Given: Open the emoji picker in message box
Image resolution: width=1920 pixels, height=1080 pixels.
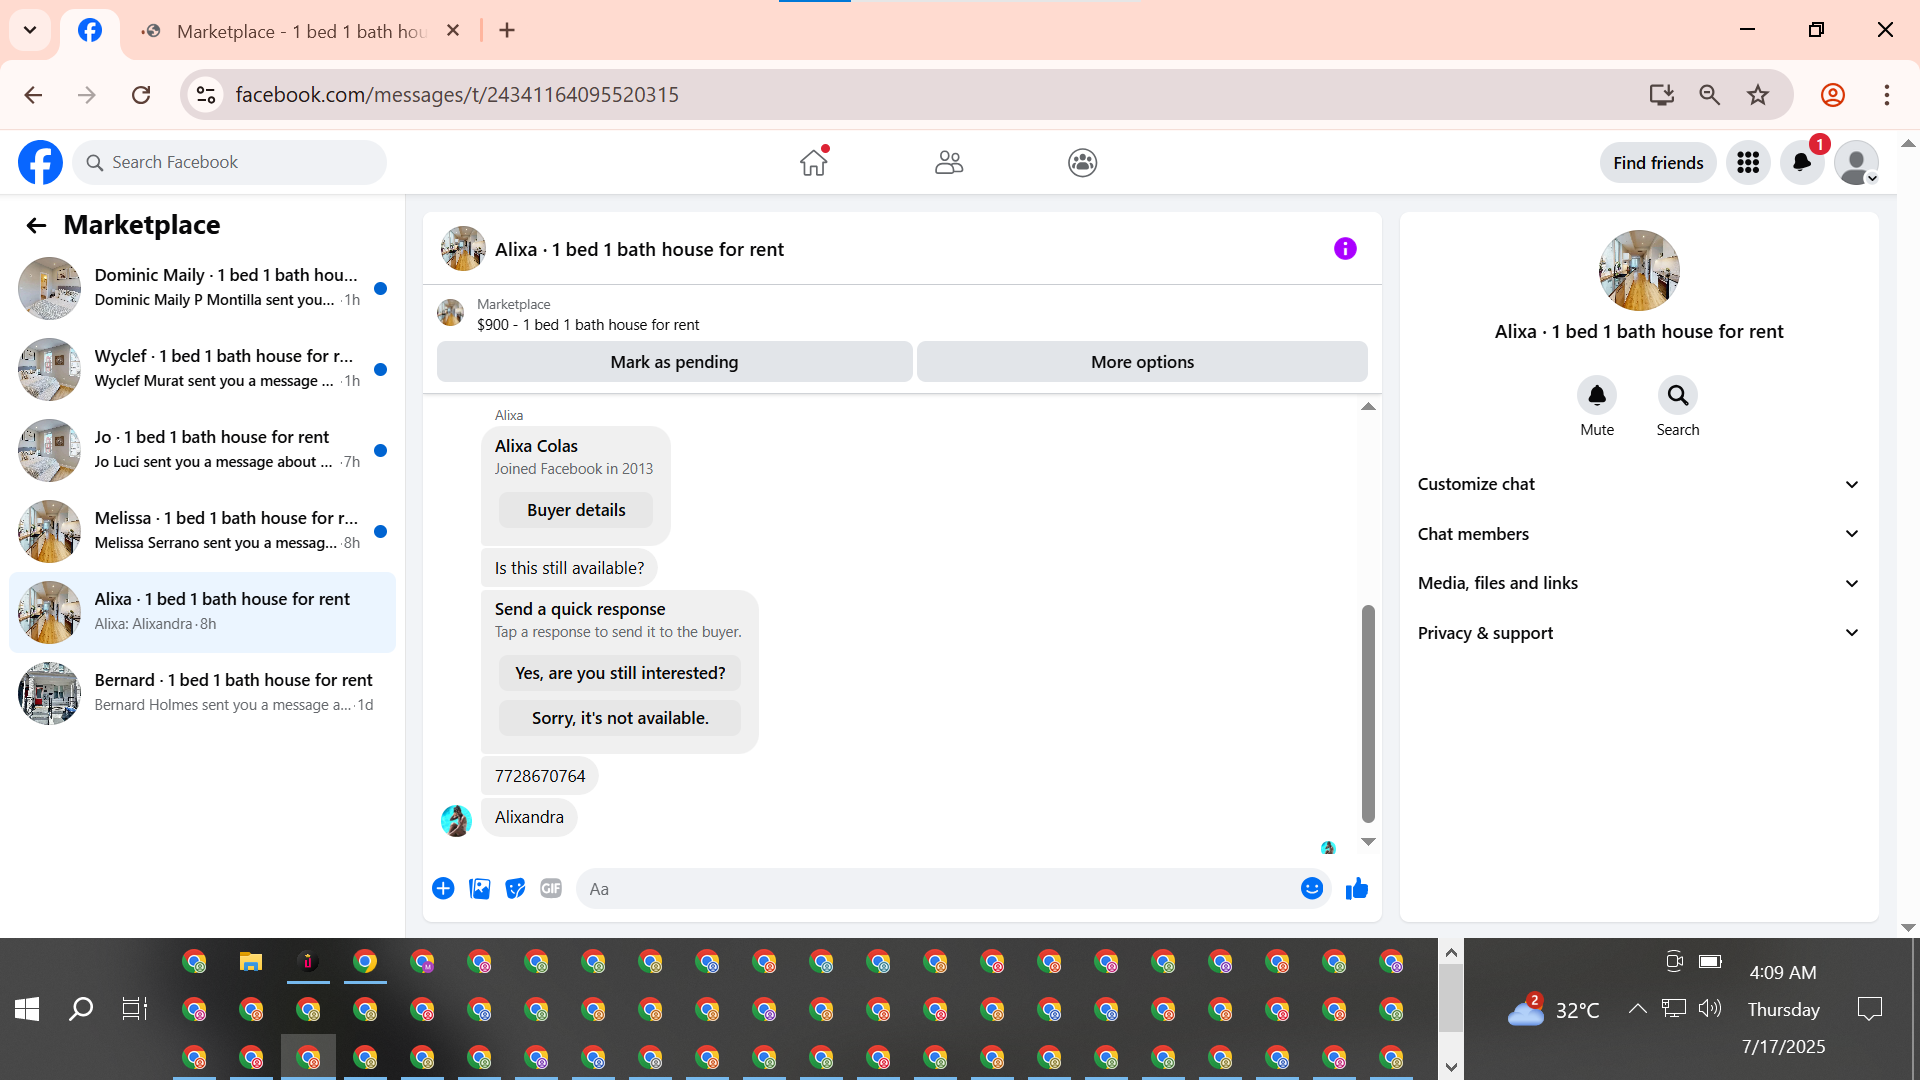Looking at the screenshot, I should (x=1312, y=889).
